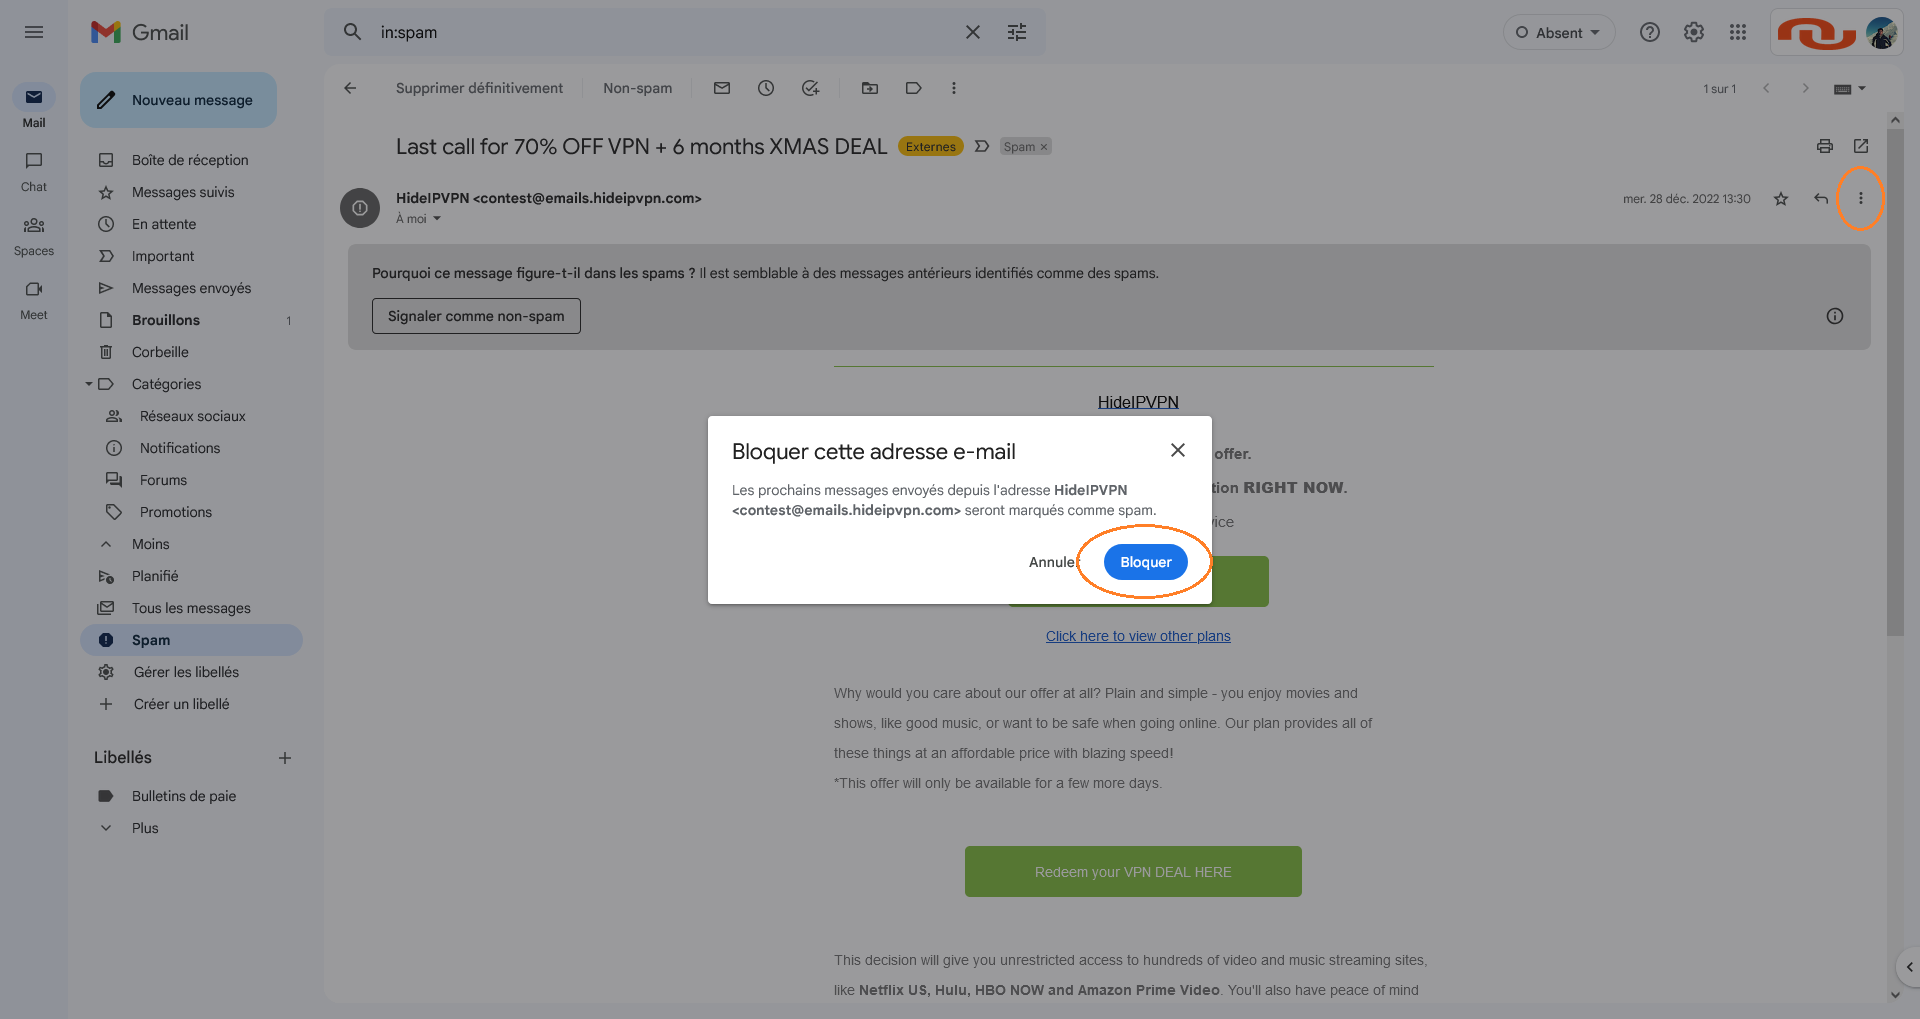The height and width of the screenshot is (1019, 1920).
Task: Open message in new window
Action: (1861, 146)
